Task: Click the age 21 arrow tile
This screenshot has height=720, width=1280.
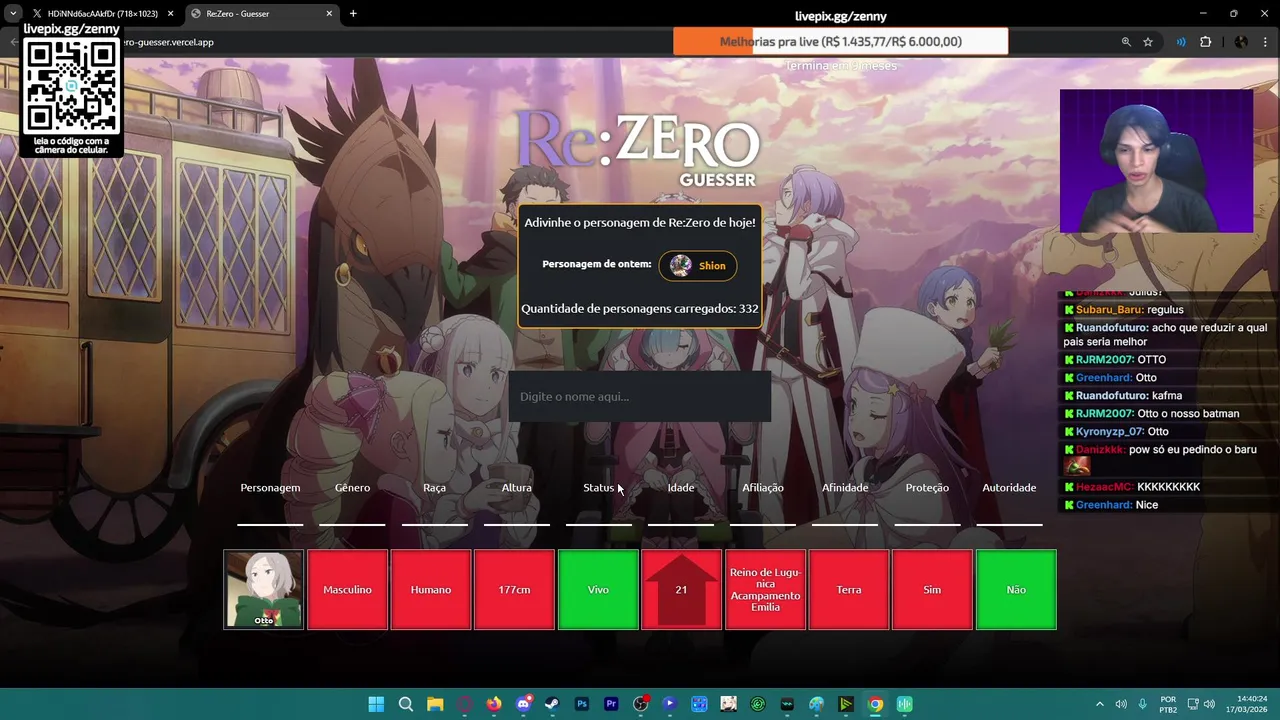Action: (x=681, y=590)
